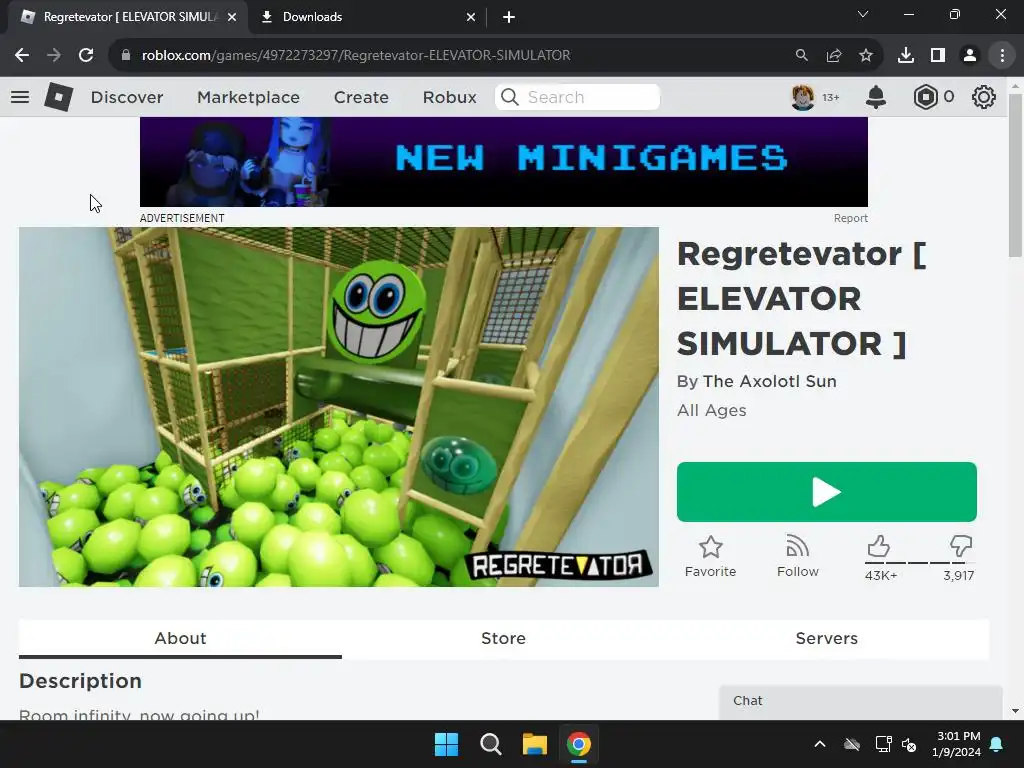
Task: Click the Description heading
Action: (80, 681)
